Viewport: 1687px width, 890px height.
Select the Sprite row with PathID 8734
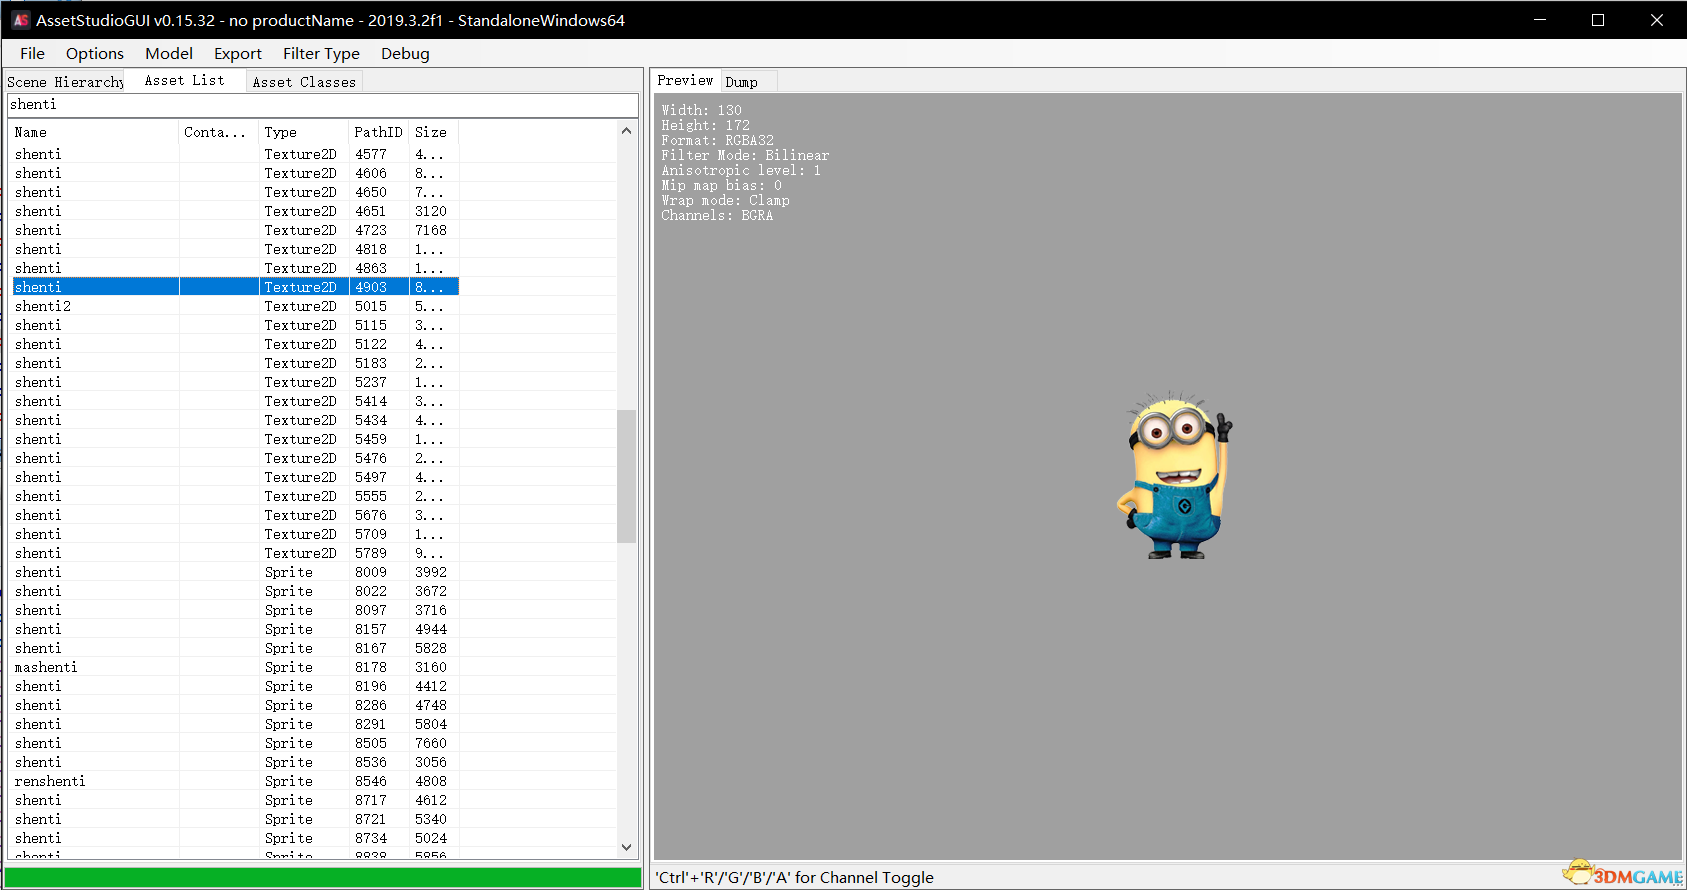point(235,838)
